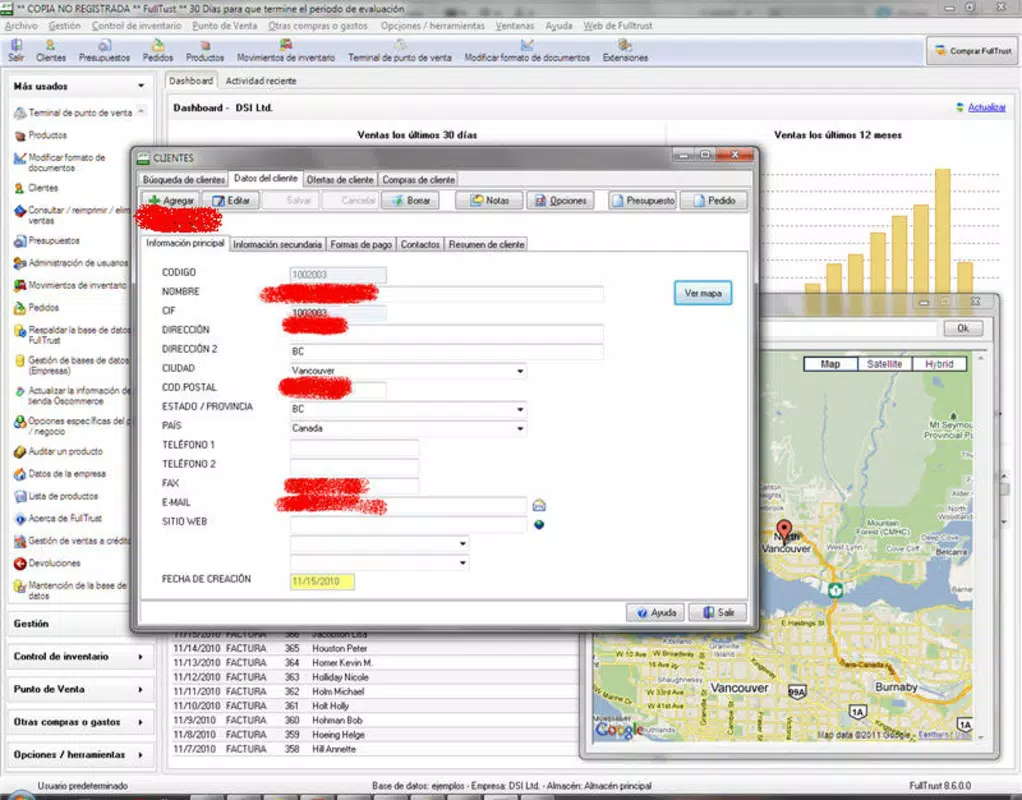Open Clientes from the top toolbar

click(x=51, y=51)
